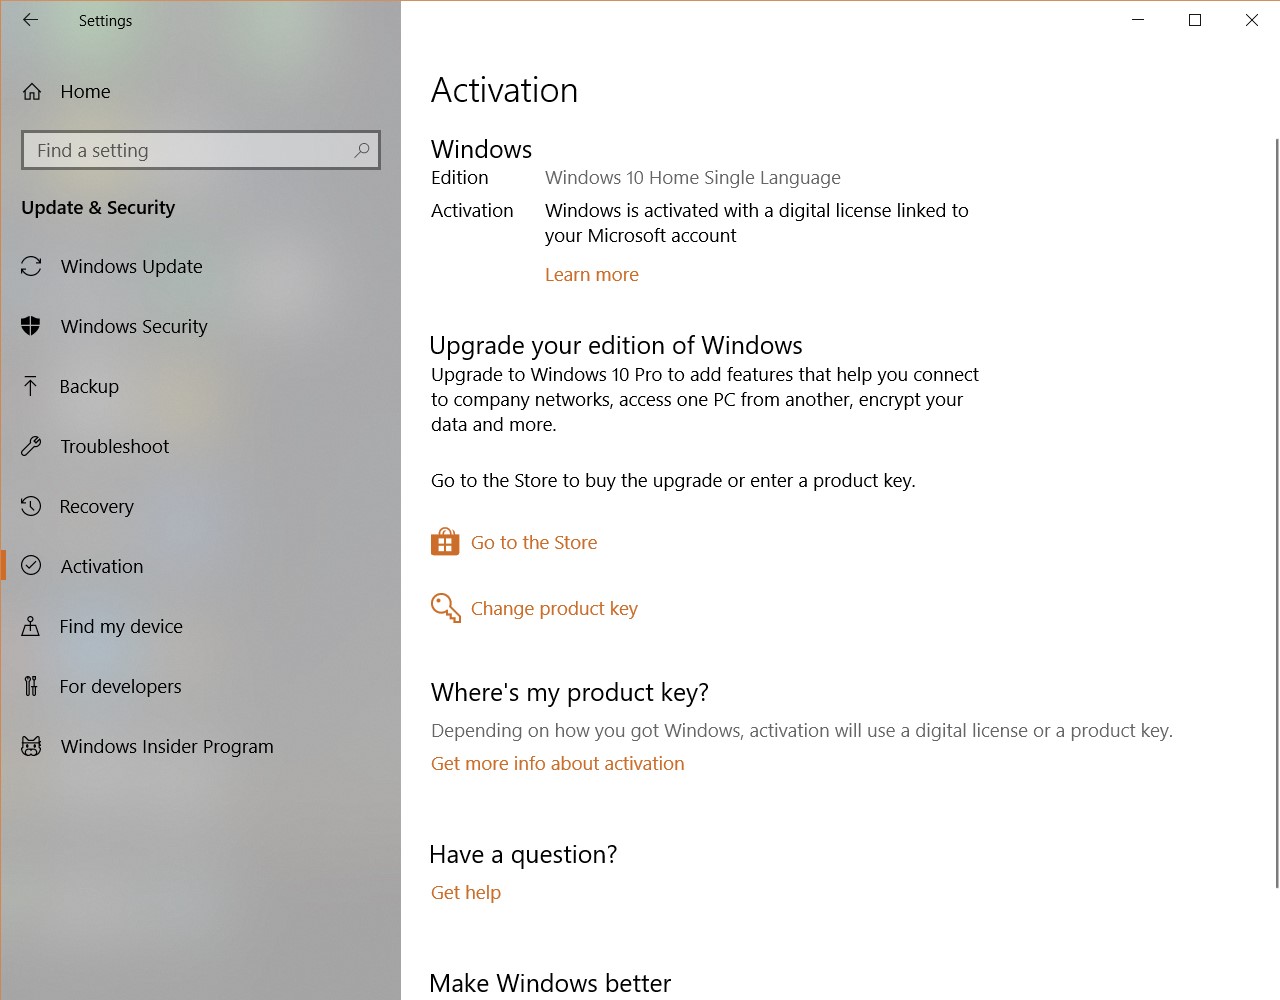Go to Windows Security section
Image resolution: width=1280 pixels, height=1000 pixels.
click(200, 326)
